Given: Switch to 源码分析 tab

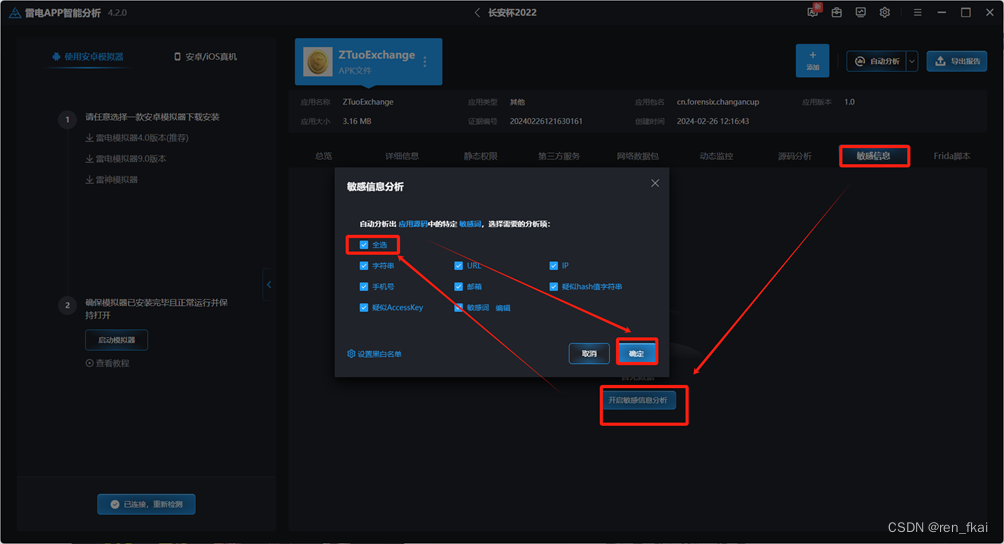Looking at the screenshot, I should 795,156.
